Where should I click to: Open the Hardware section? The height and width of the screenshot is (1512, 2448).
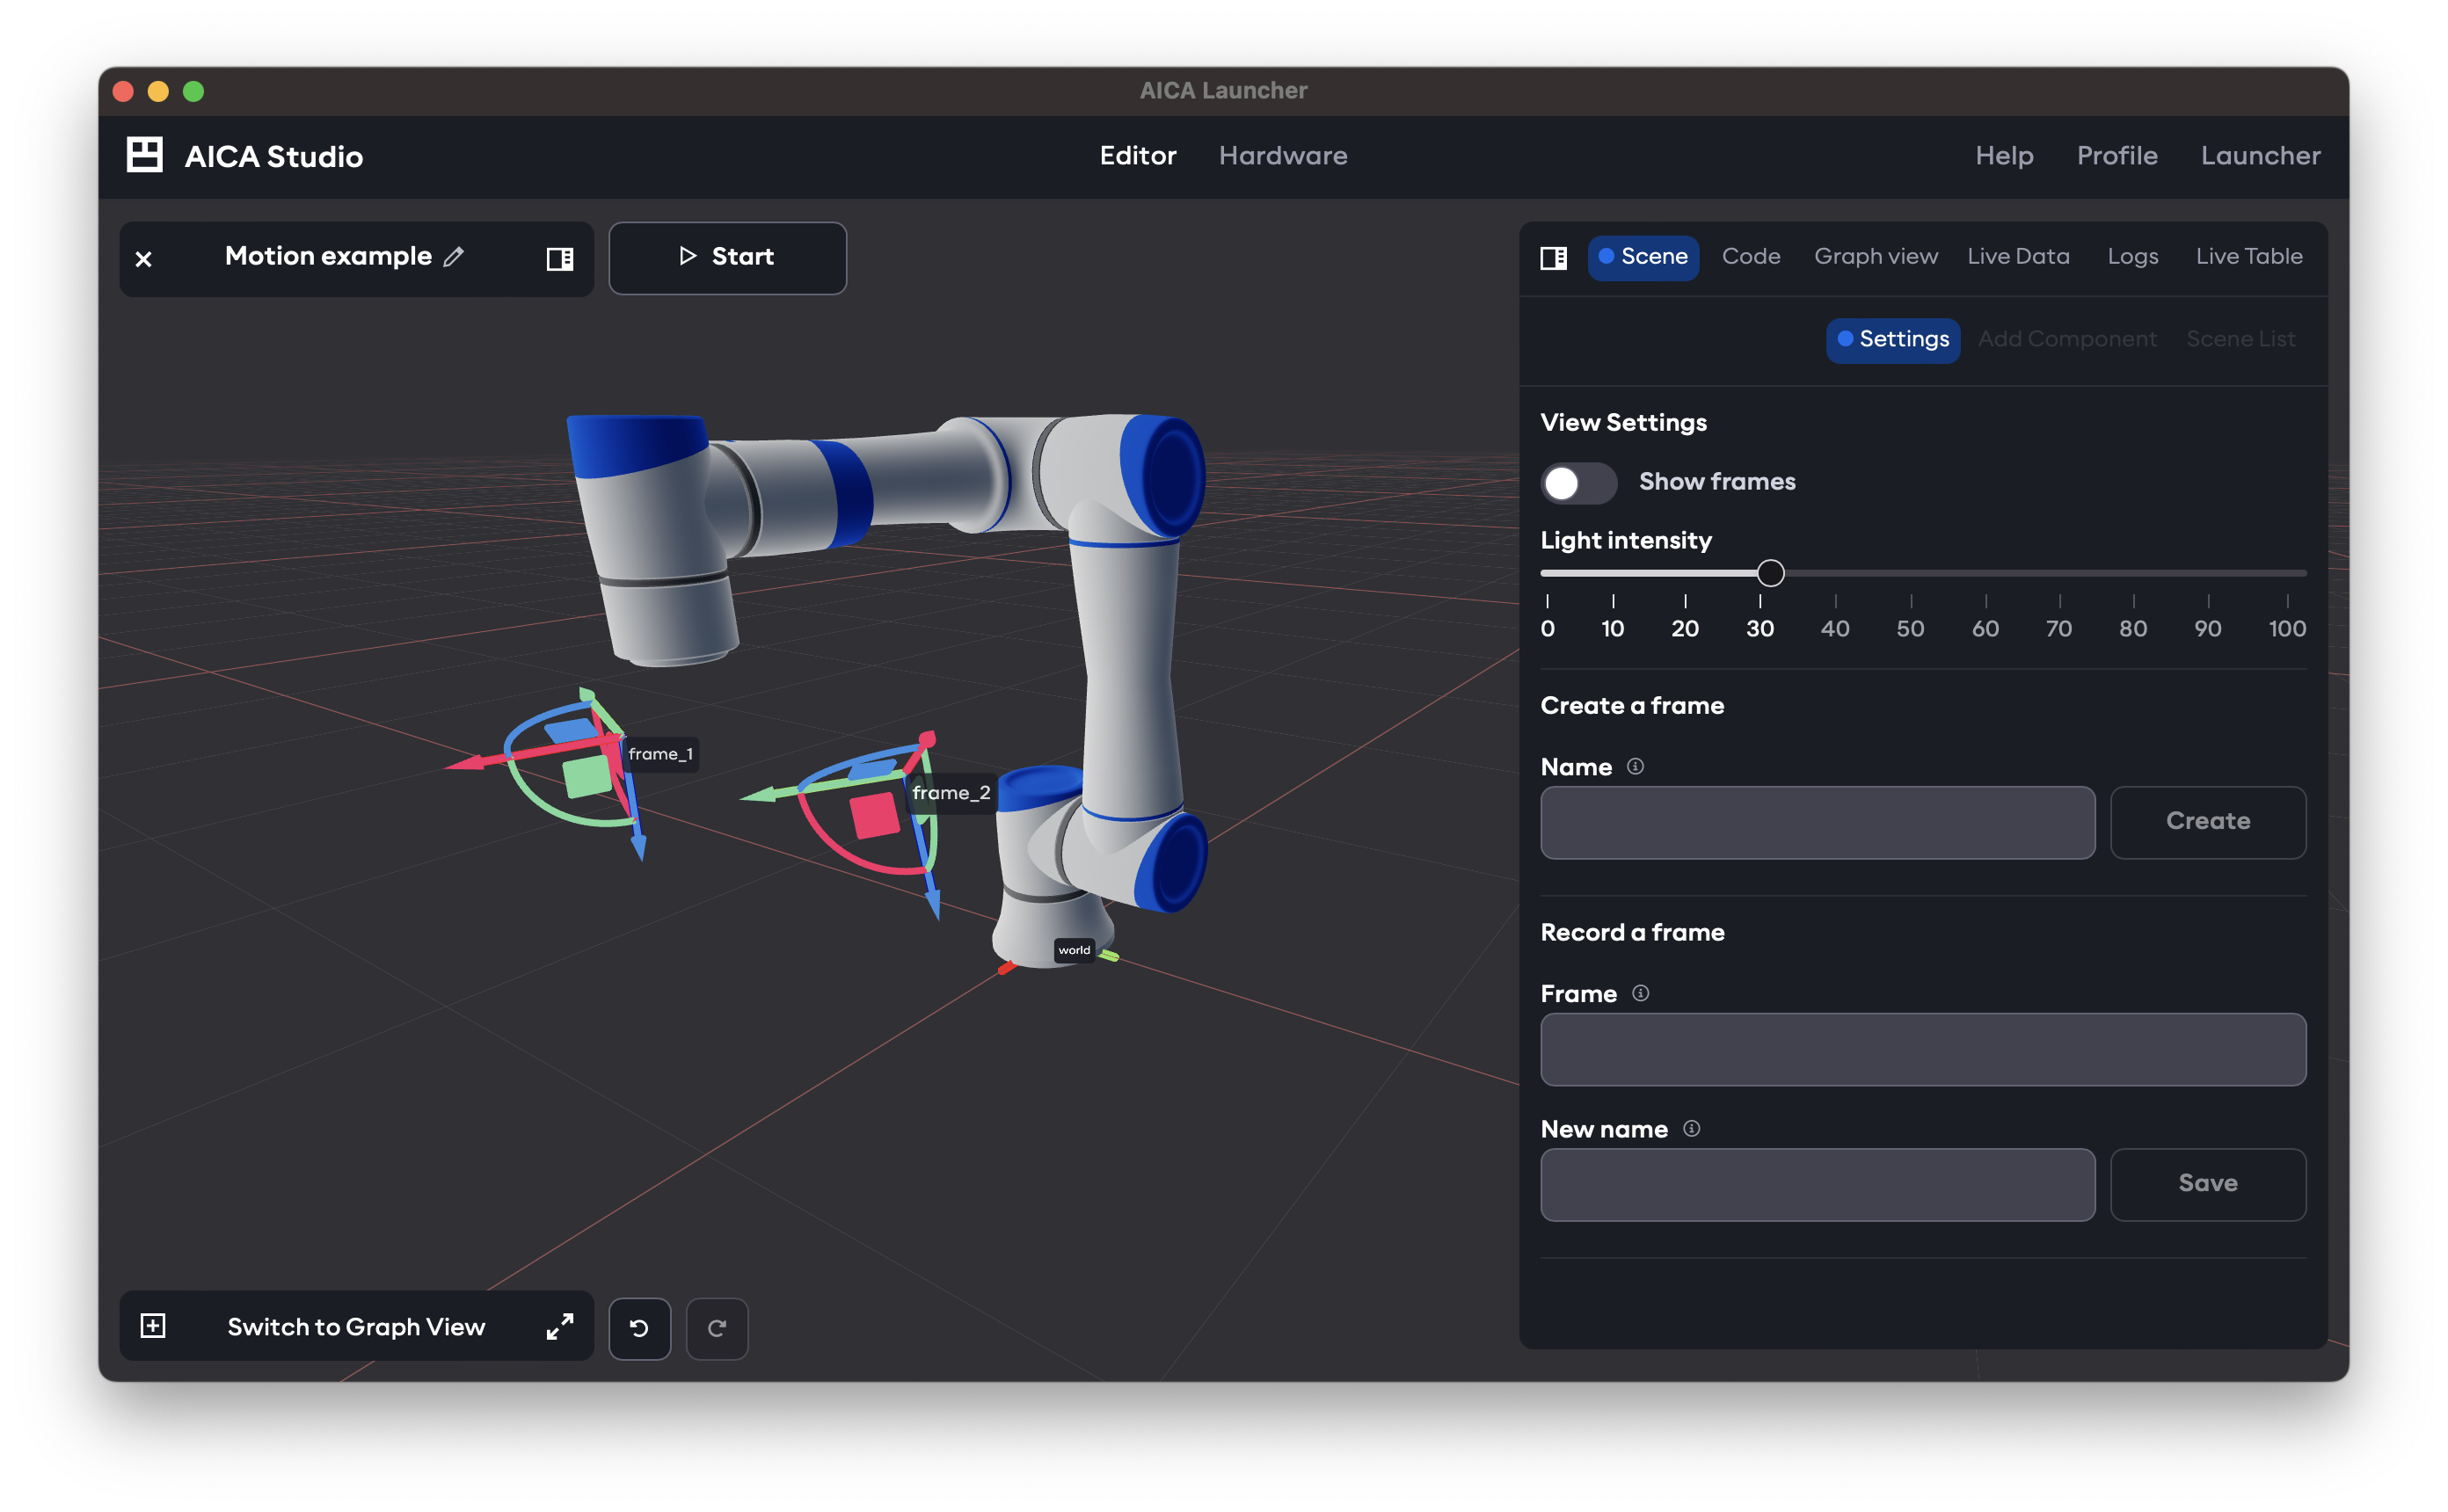pos(1283,155)
